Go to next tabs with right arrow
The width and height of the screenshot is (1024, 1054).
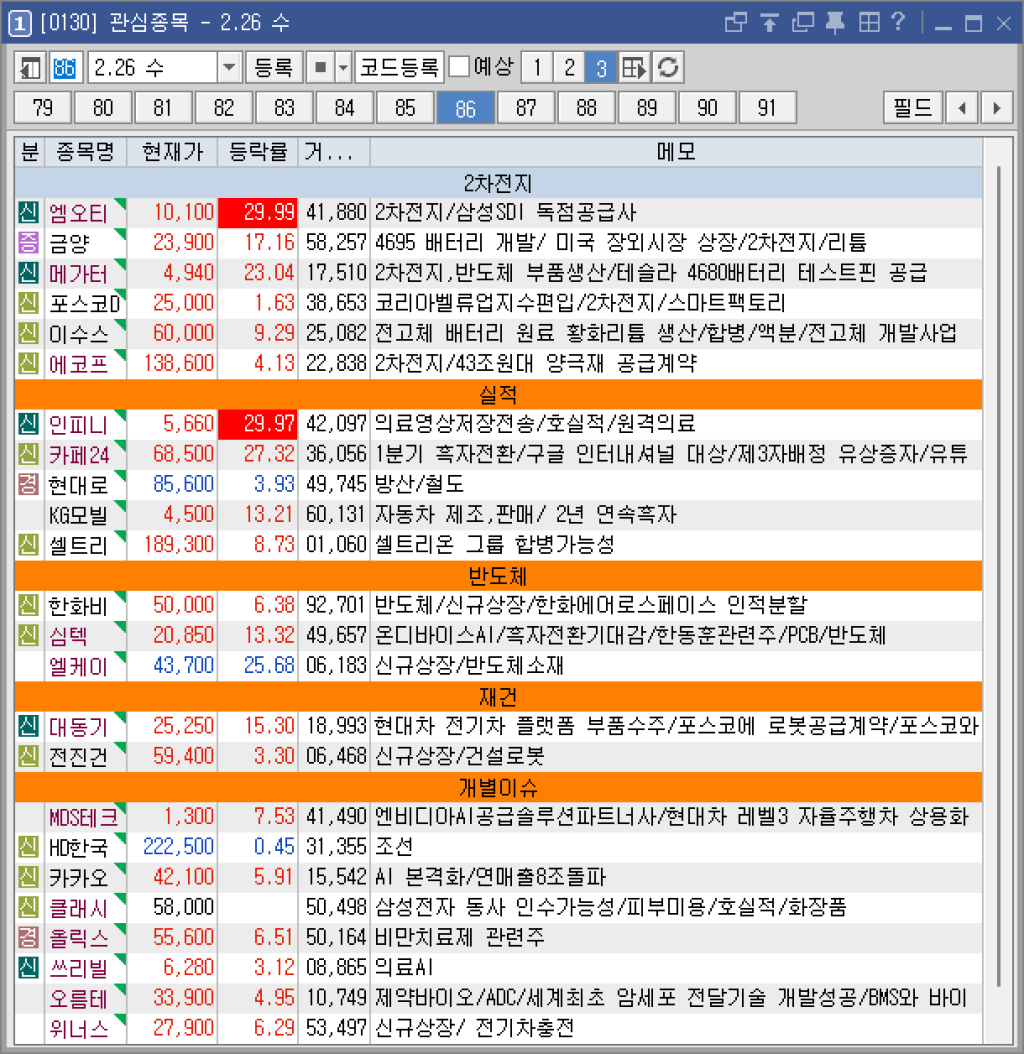[996, 108]
